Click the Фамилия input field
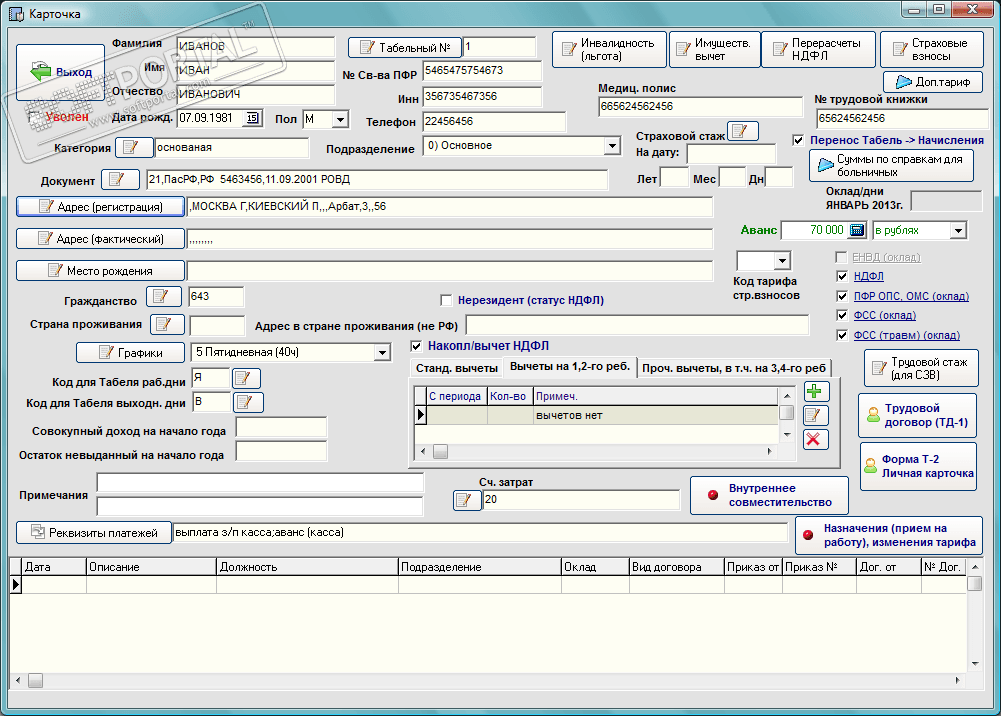Screen dimensions: 1001x716 point(255,47)
